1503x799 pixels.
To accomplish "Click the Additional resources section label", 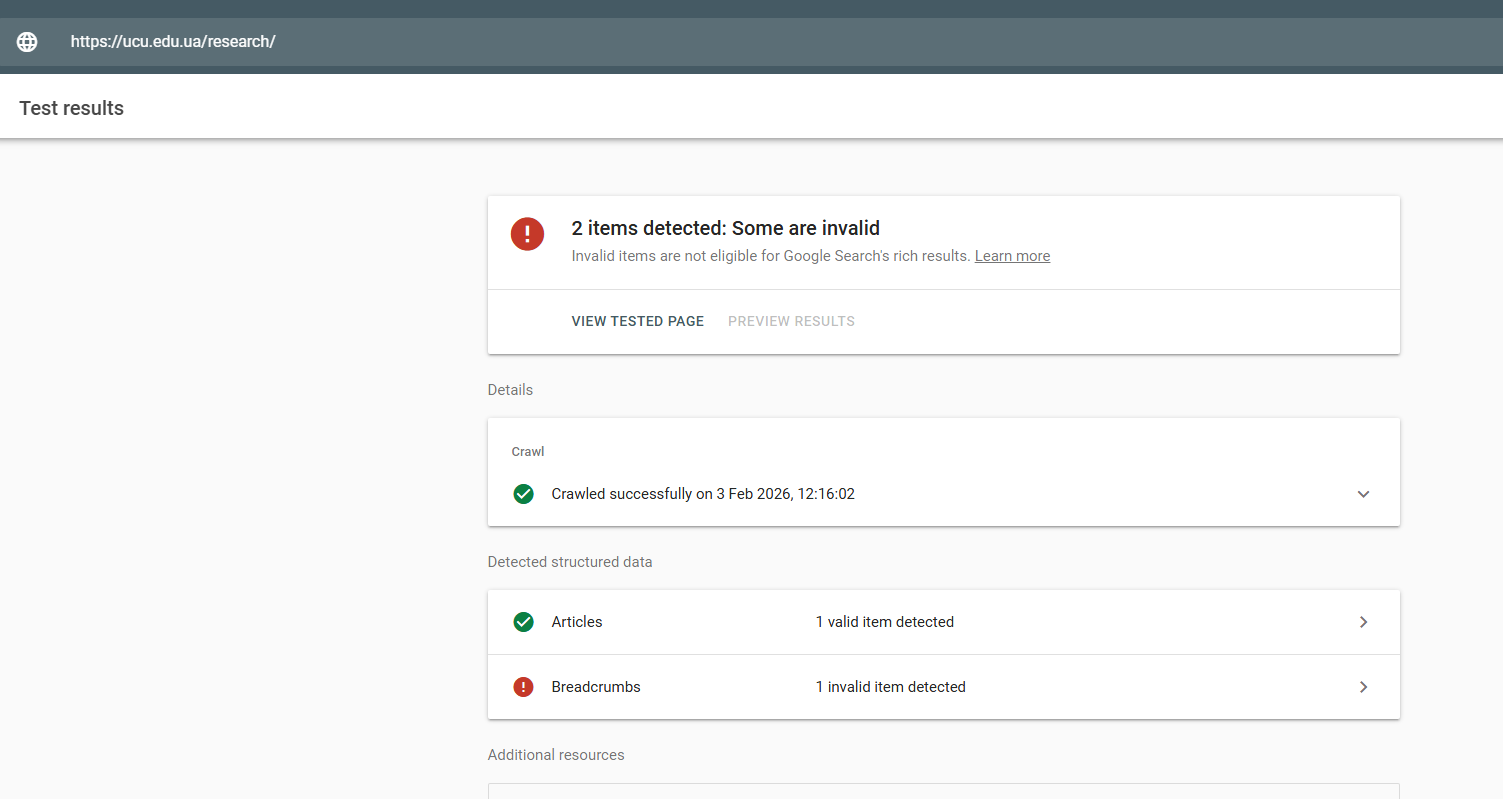I will [x=556, y=755].
